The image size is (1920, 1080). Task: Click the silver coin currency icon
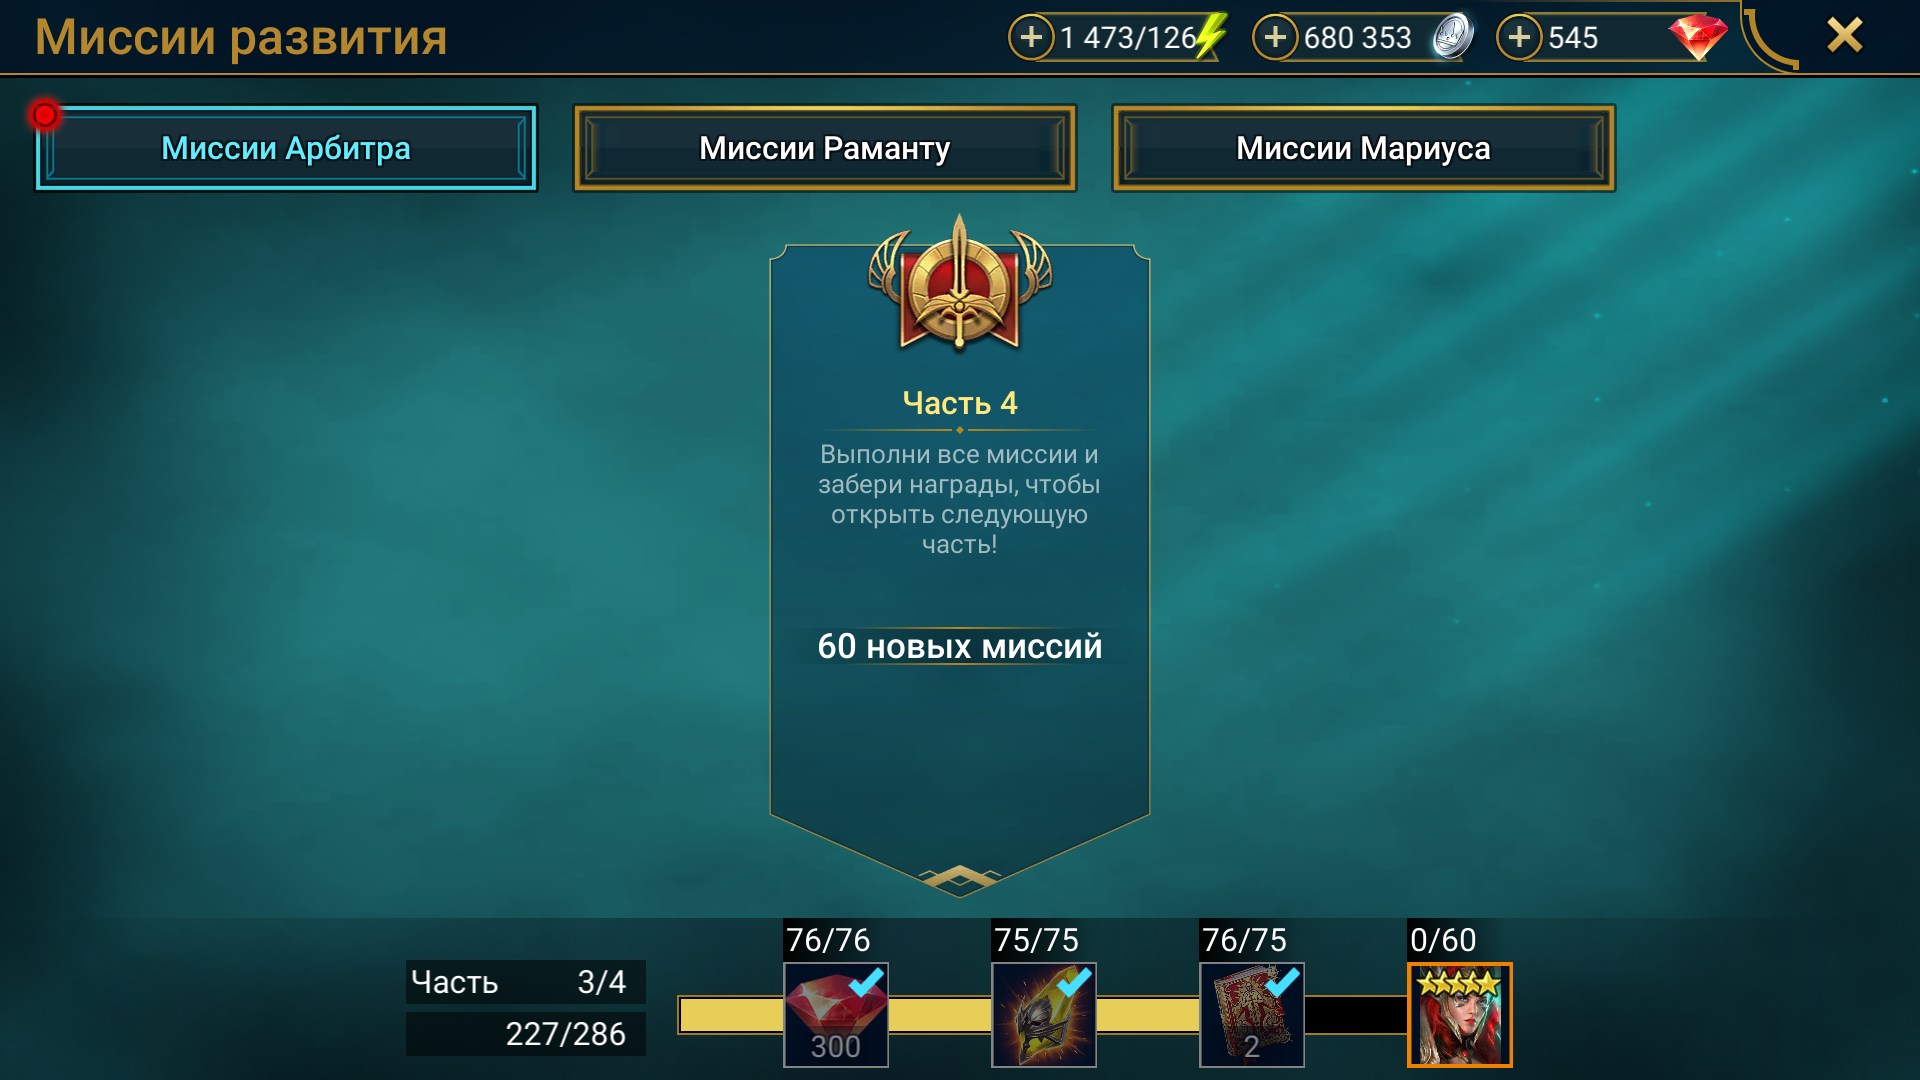click(x=1452, y=37)
